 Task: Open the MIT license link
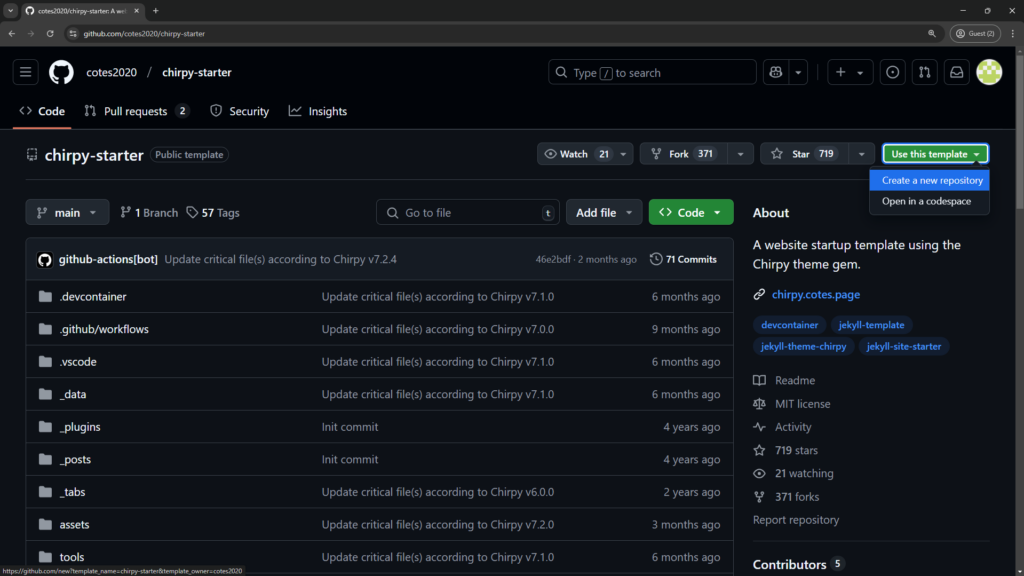[x=803, y=404]
